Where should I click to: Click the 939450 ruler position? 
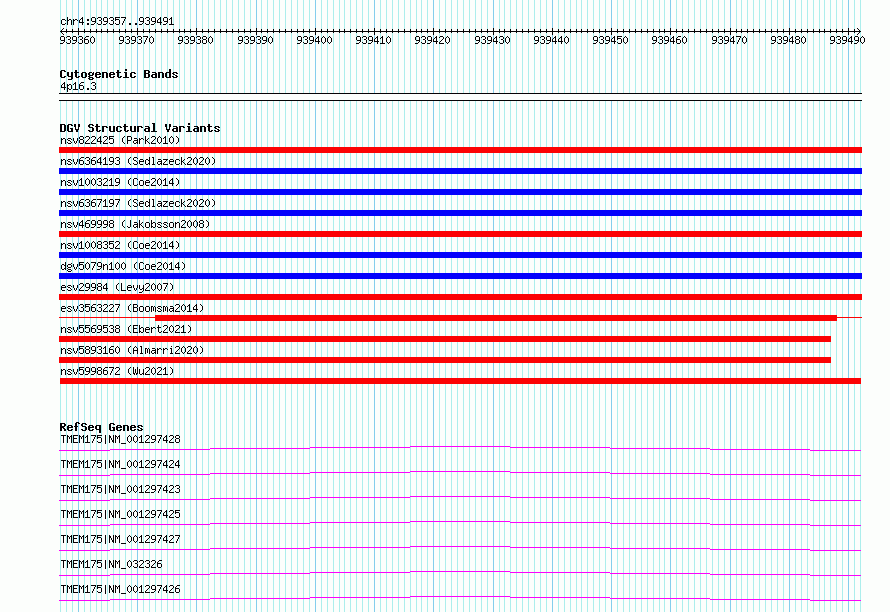pos(610,40)
